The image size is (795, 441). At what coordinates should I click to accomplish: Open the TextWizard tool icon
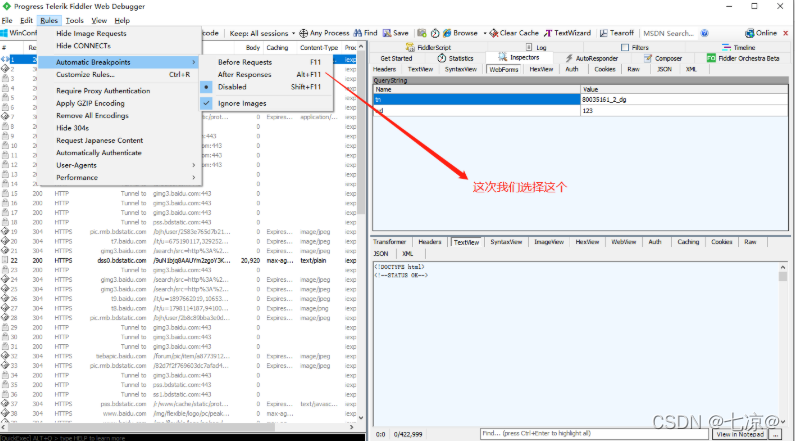[548, 33]
